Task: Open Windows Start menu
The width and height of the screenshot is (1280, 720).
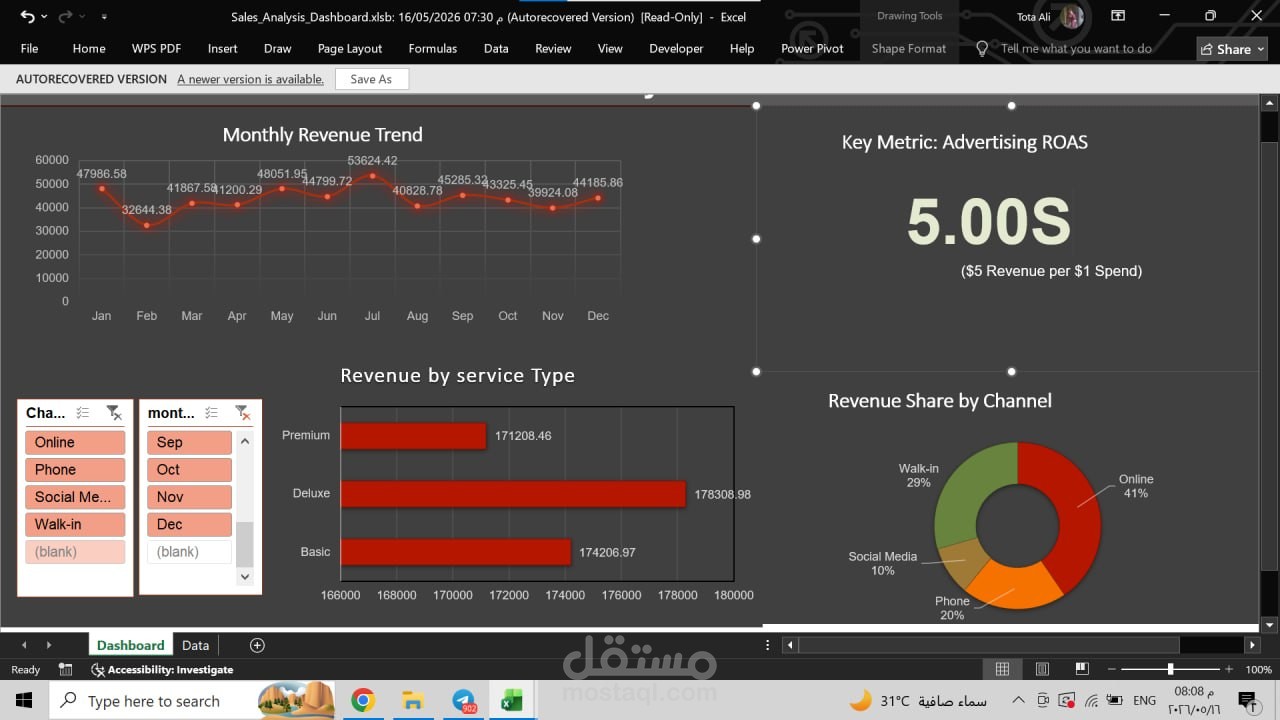Action: pos(24,700)
